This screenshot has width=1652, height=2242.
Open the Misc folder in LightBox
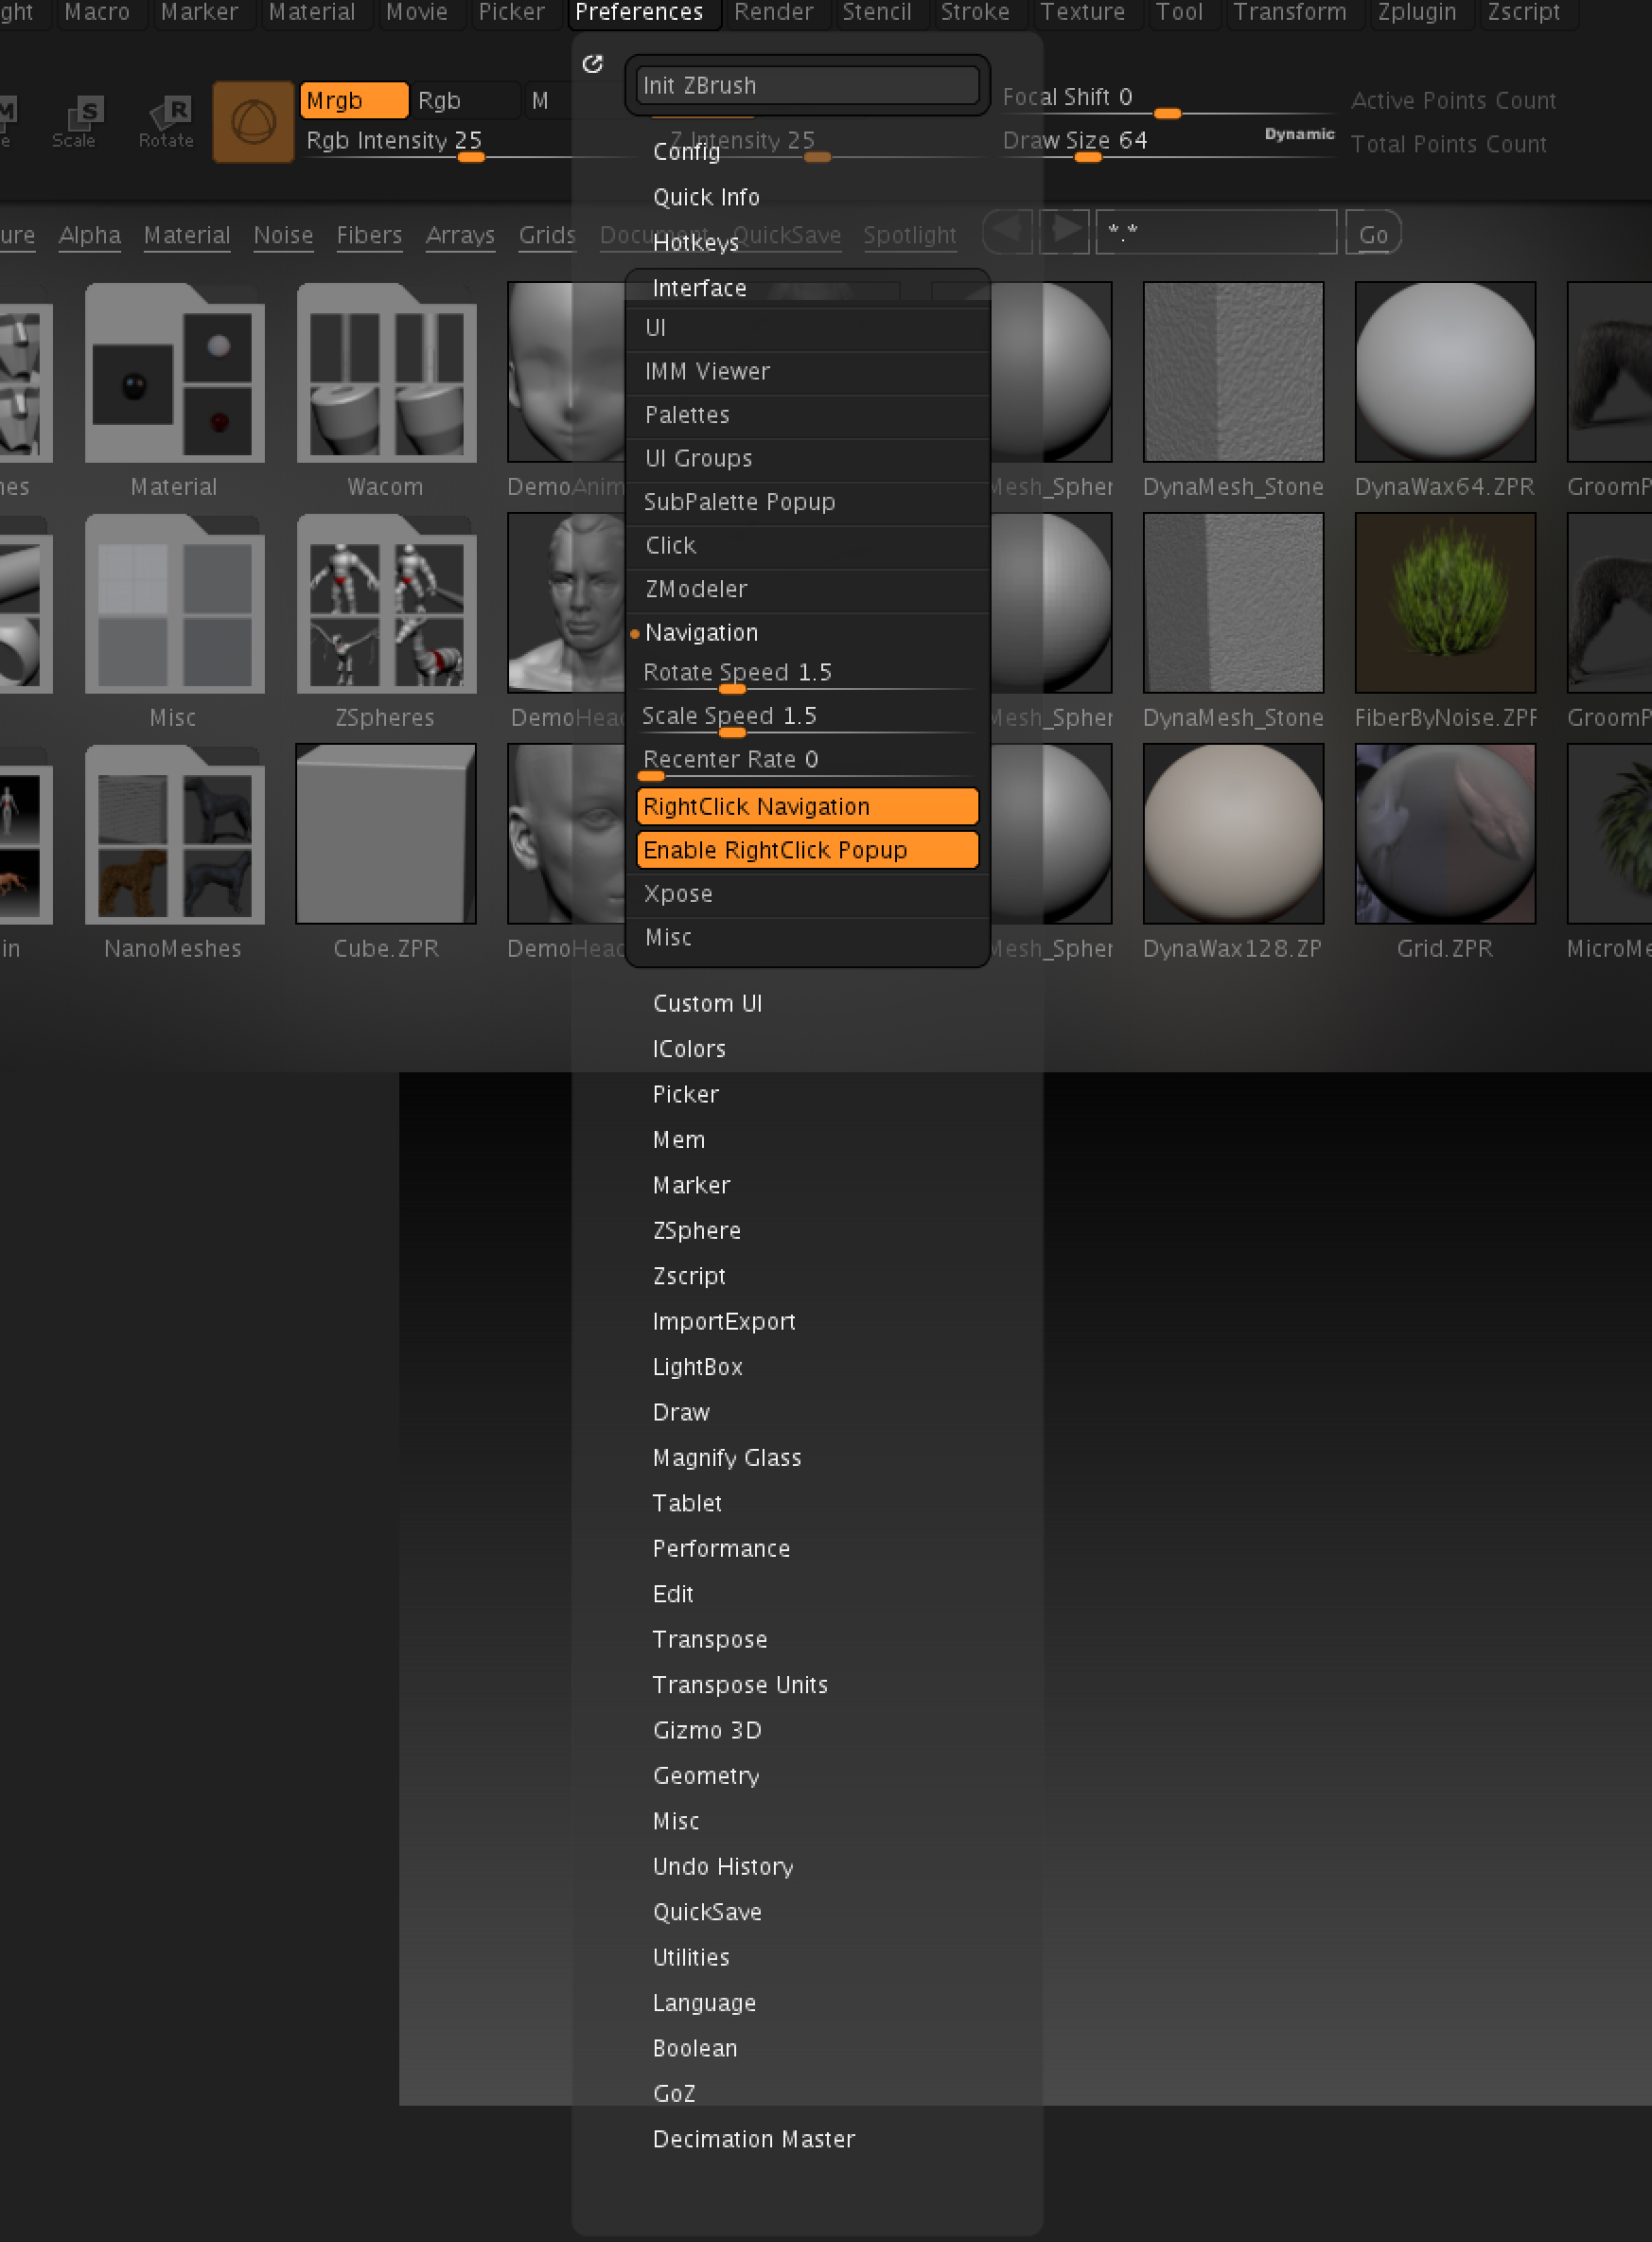(175, 604)
